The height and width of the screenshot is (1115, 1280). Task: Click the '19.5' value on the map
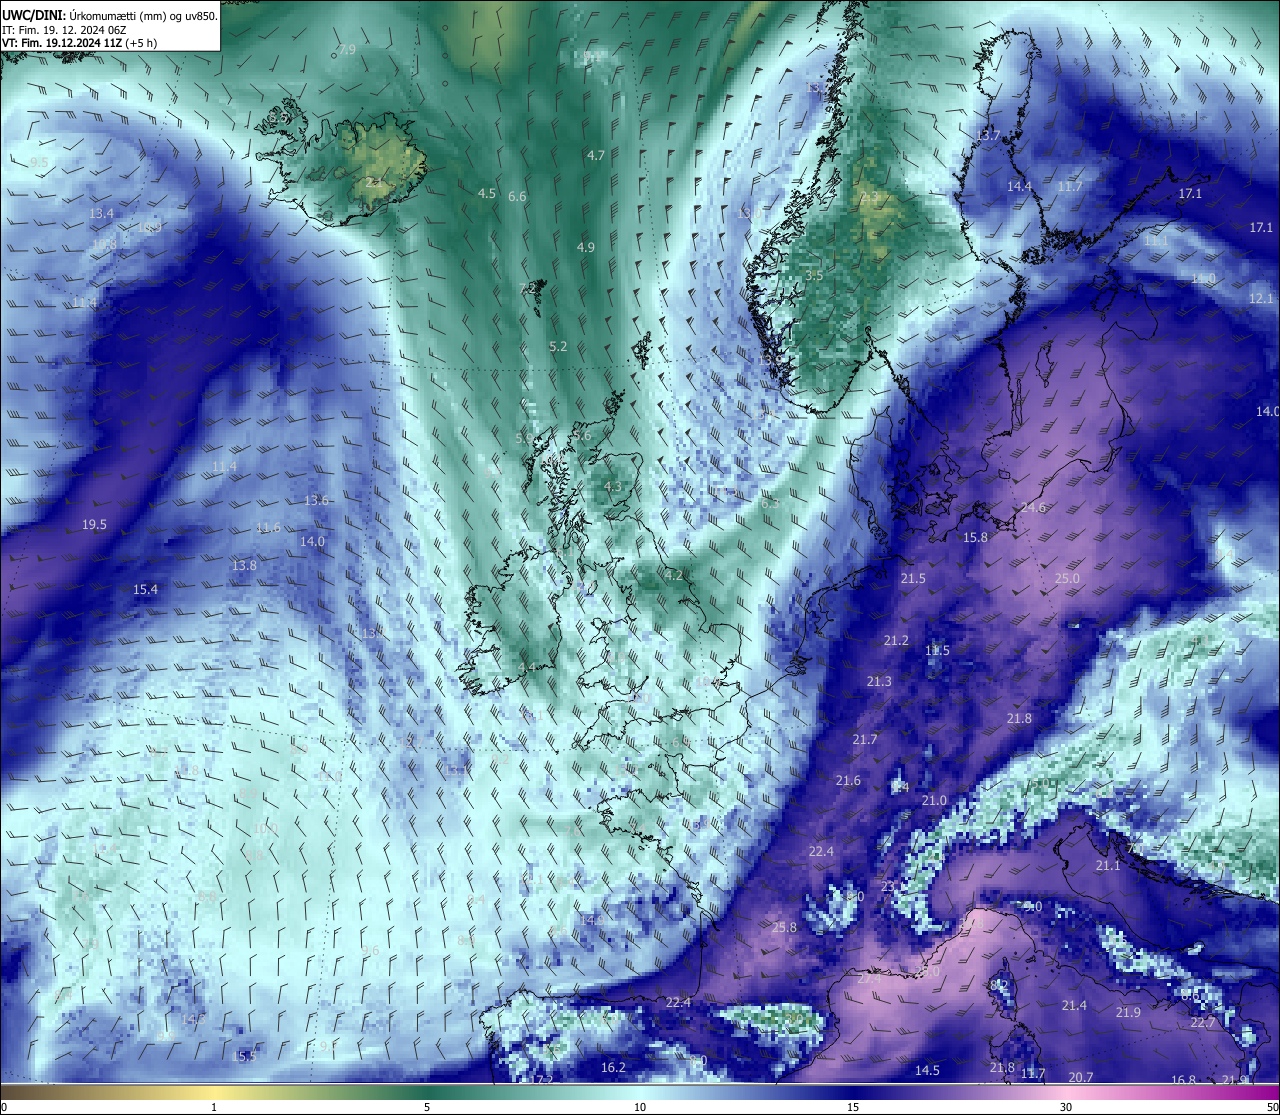point(94,525)
